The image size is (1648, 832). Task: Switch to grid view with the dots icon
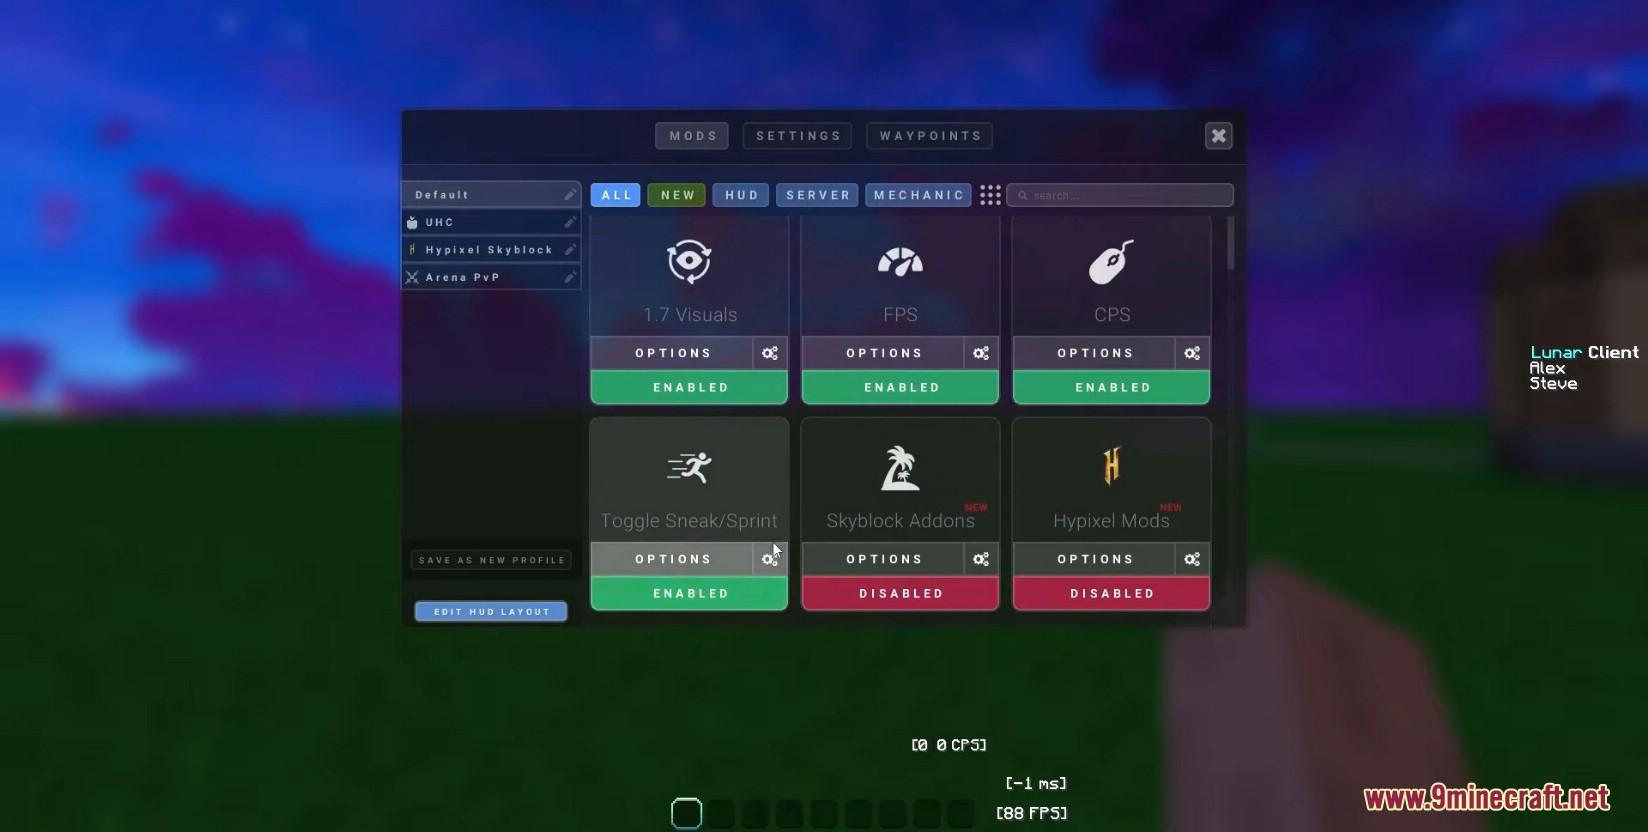(990, 195)
